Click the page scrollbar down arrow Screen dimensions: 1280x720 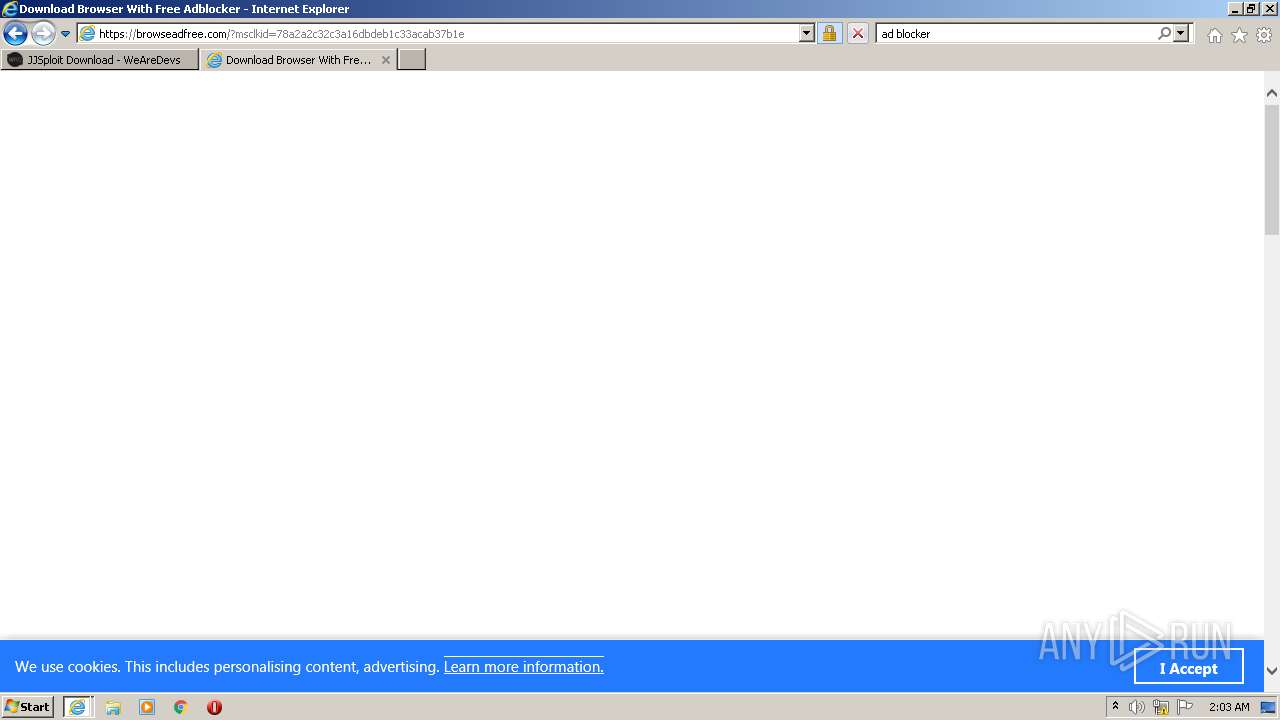click(1272, 671)
